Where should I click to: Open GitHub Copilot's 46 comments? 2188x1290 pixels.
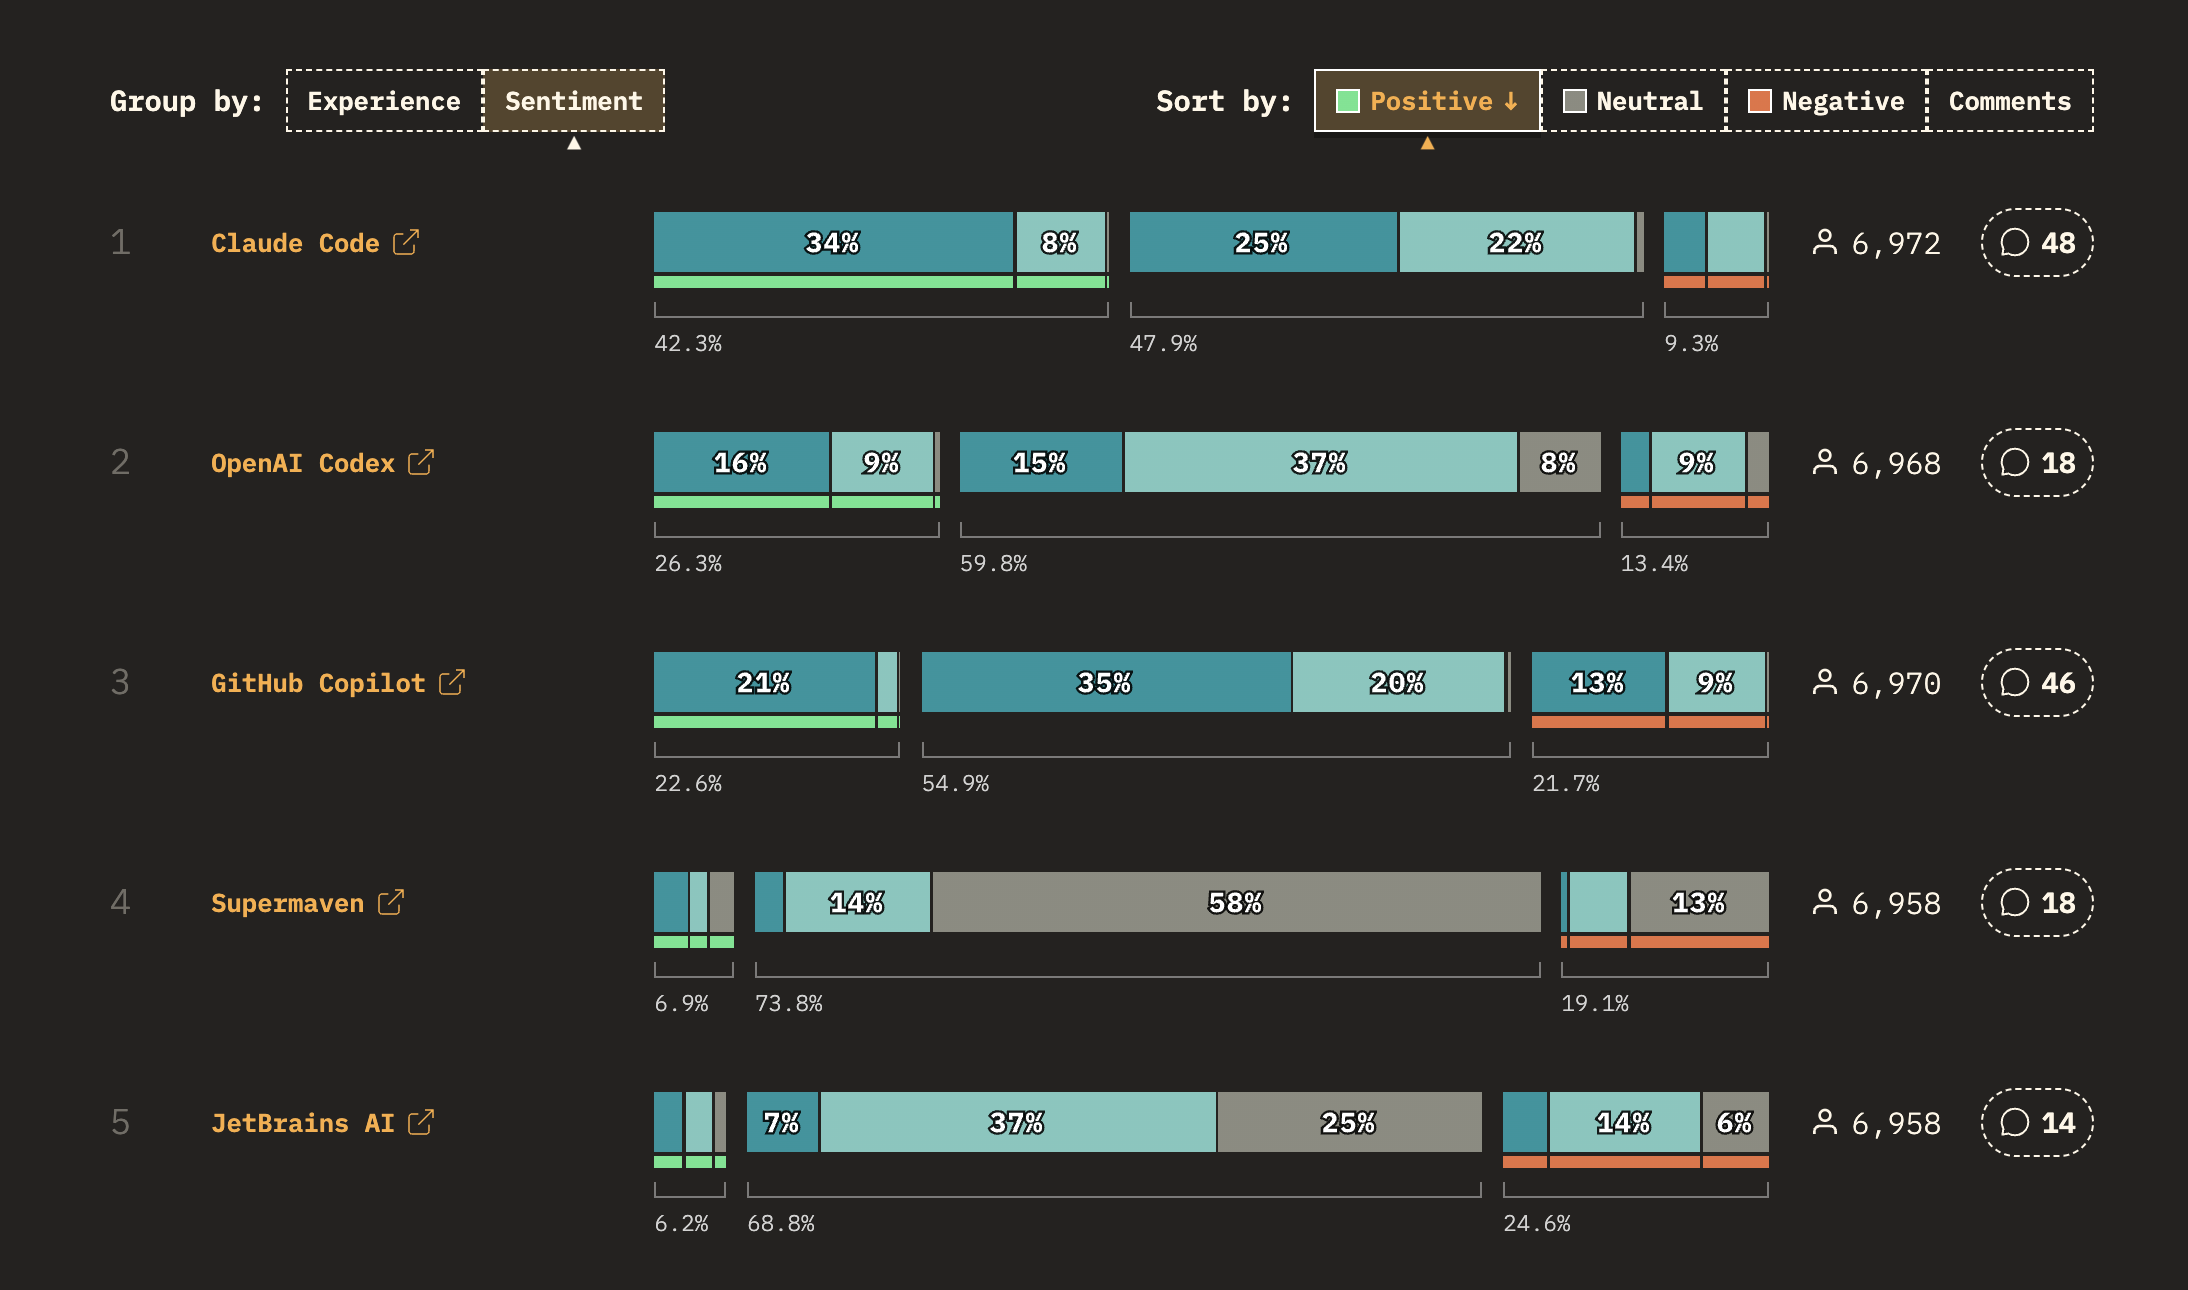pos(2037,683)
